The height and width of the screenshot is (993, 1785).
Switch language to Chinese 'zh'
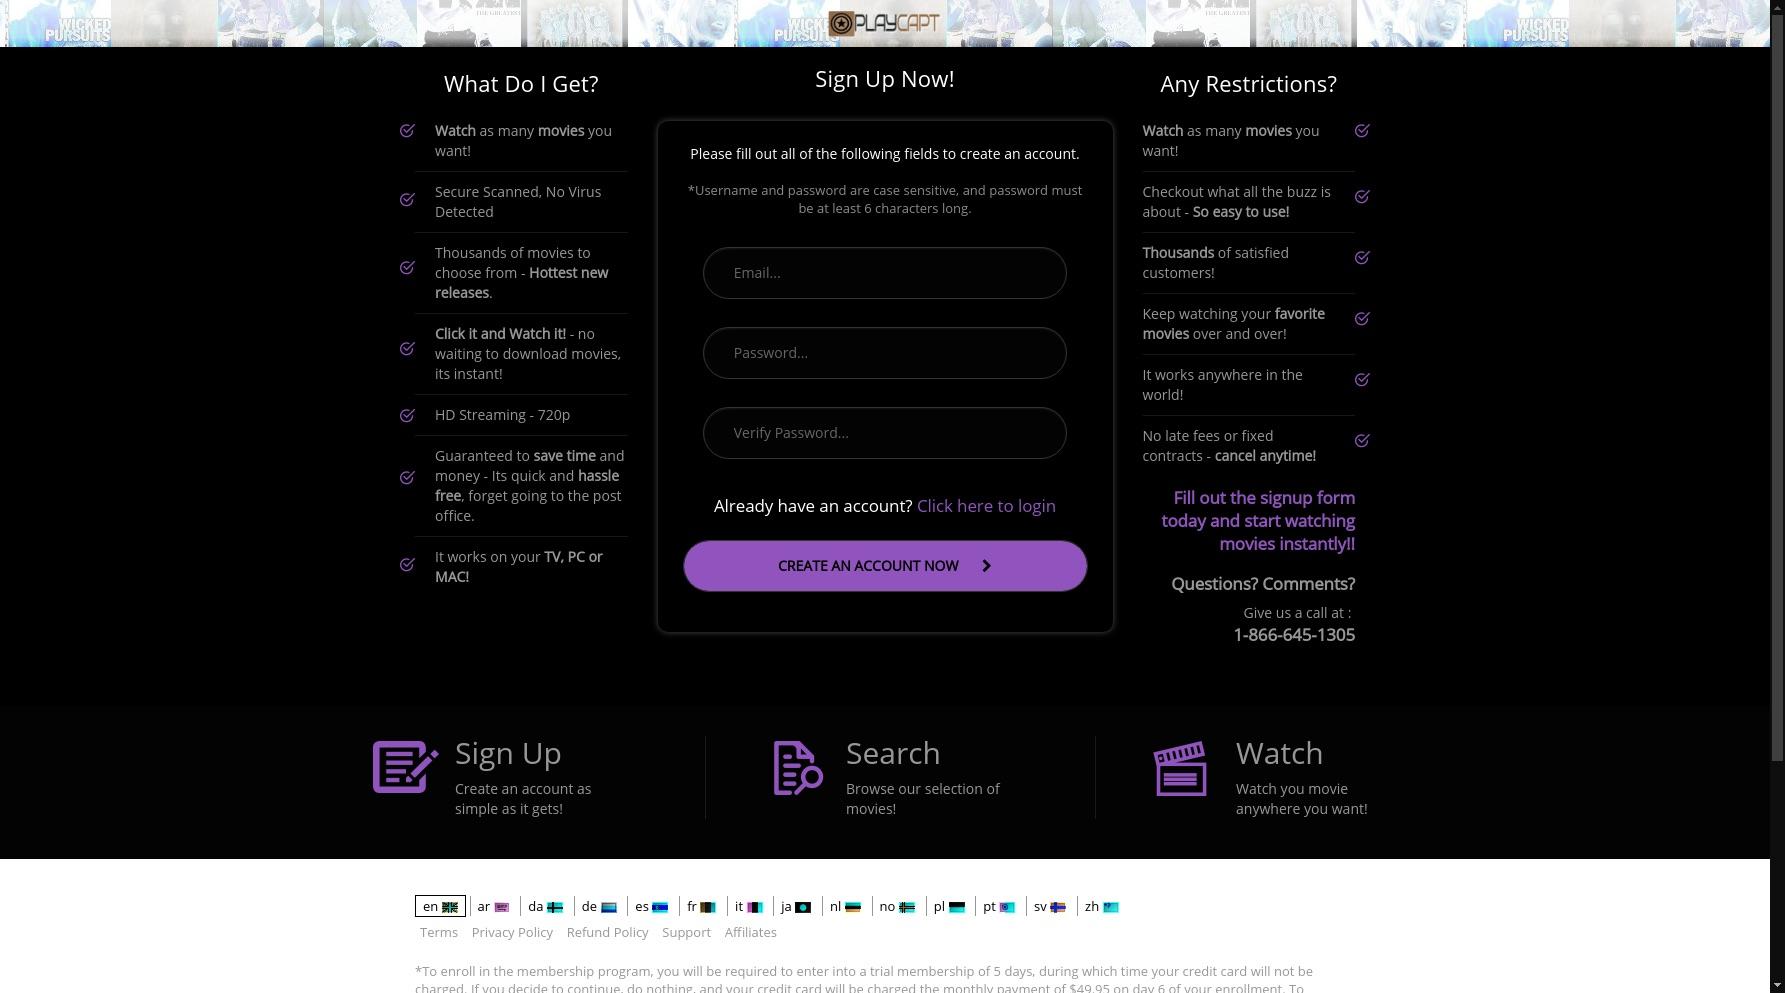pos(1101,907)
